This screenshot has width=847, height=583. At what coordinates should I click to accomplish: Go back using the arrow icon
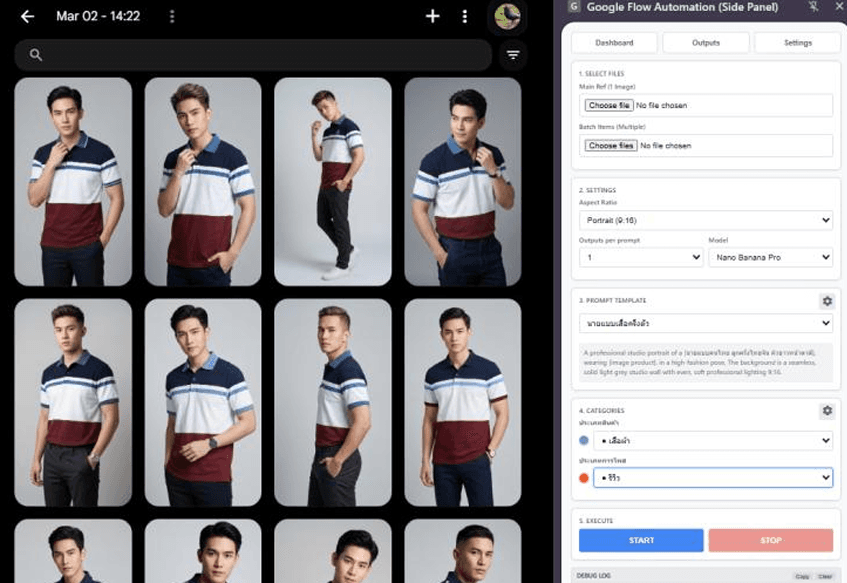28,16
